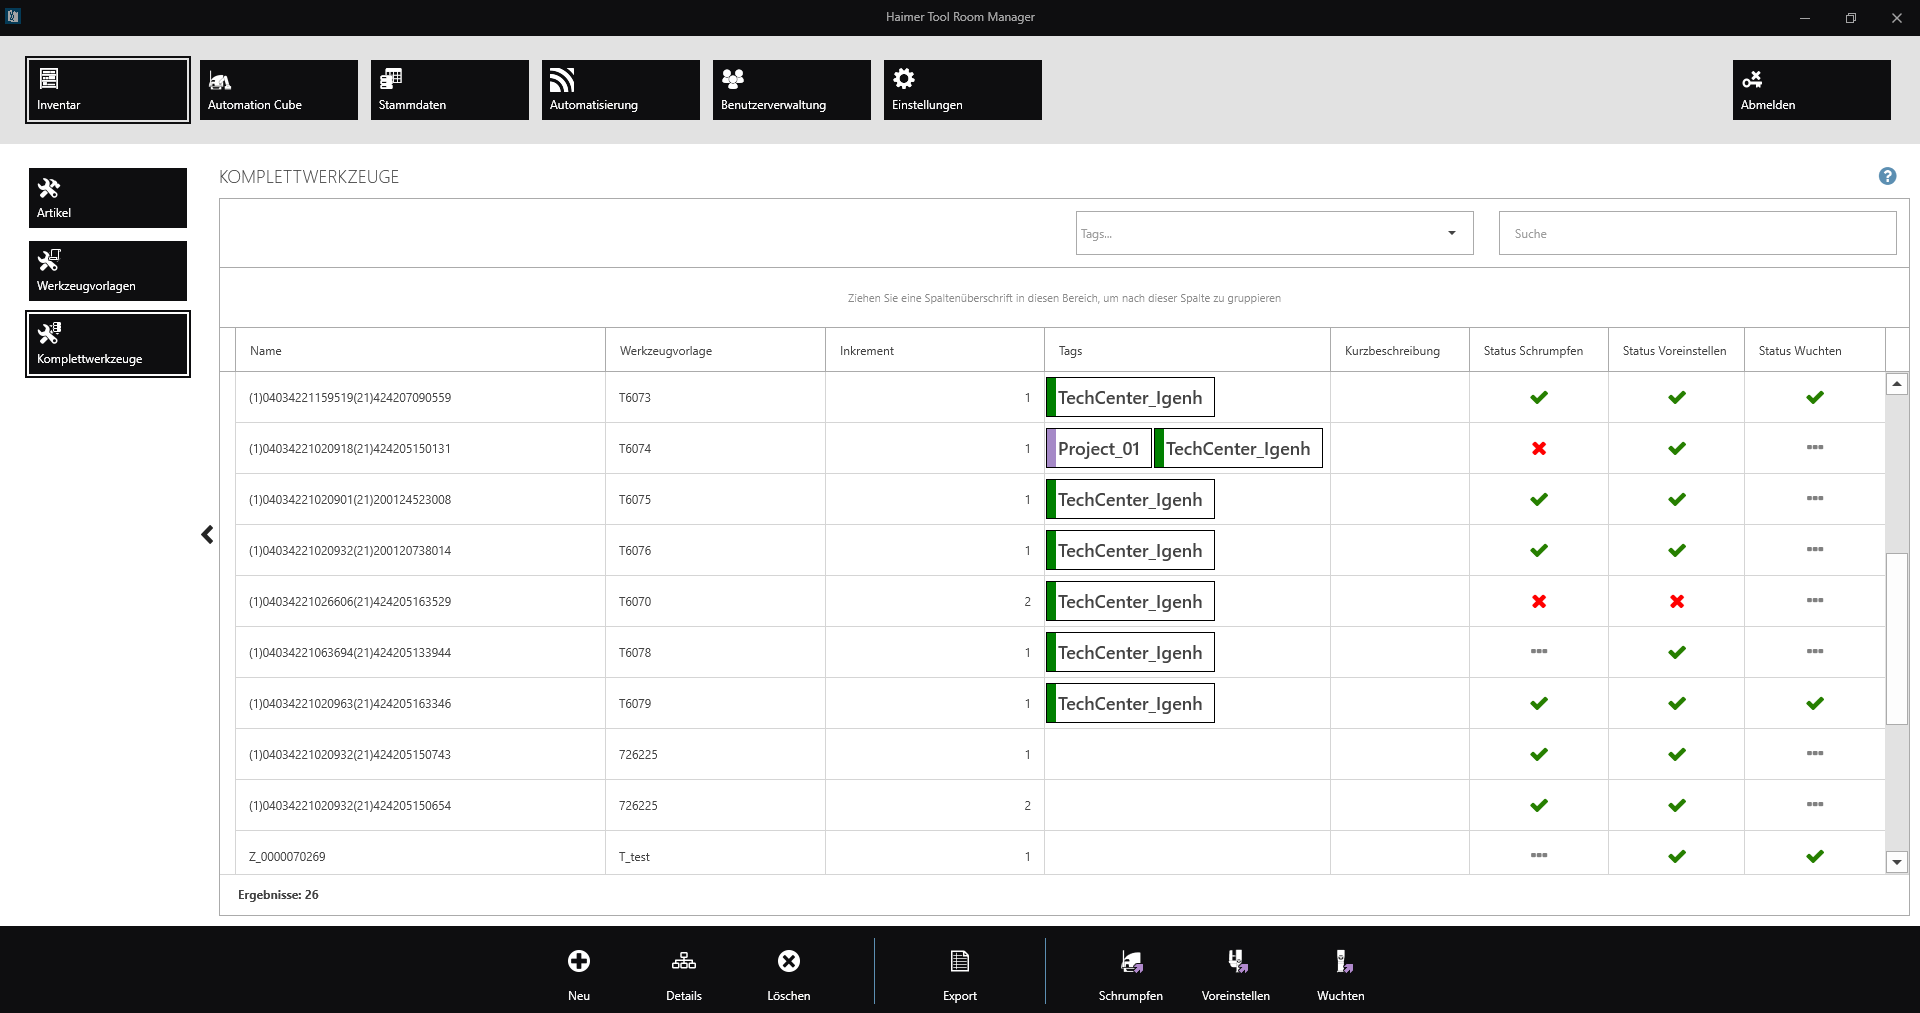The width and height of the screenshot is (1920, 1013).
Task: Open the Automation Cube module
Action: point(279,90)
